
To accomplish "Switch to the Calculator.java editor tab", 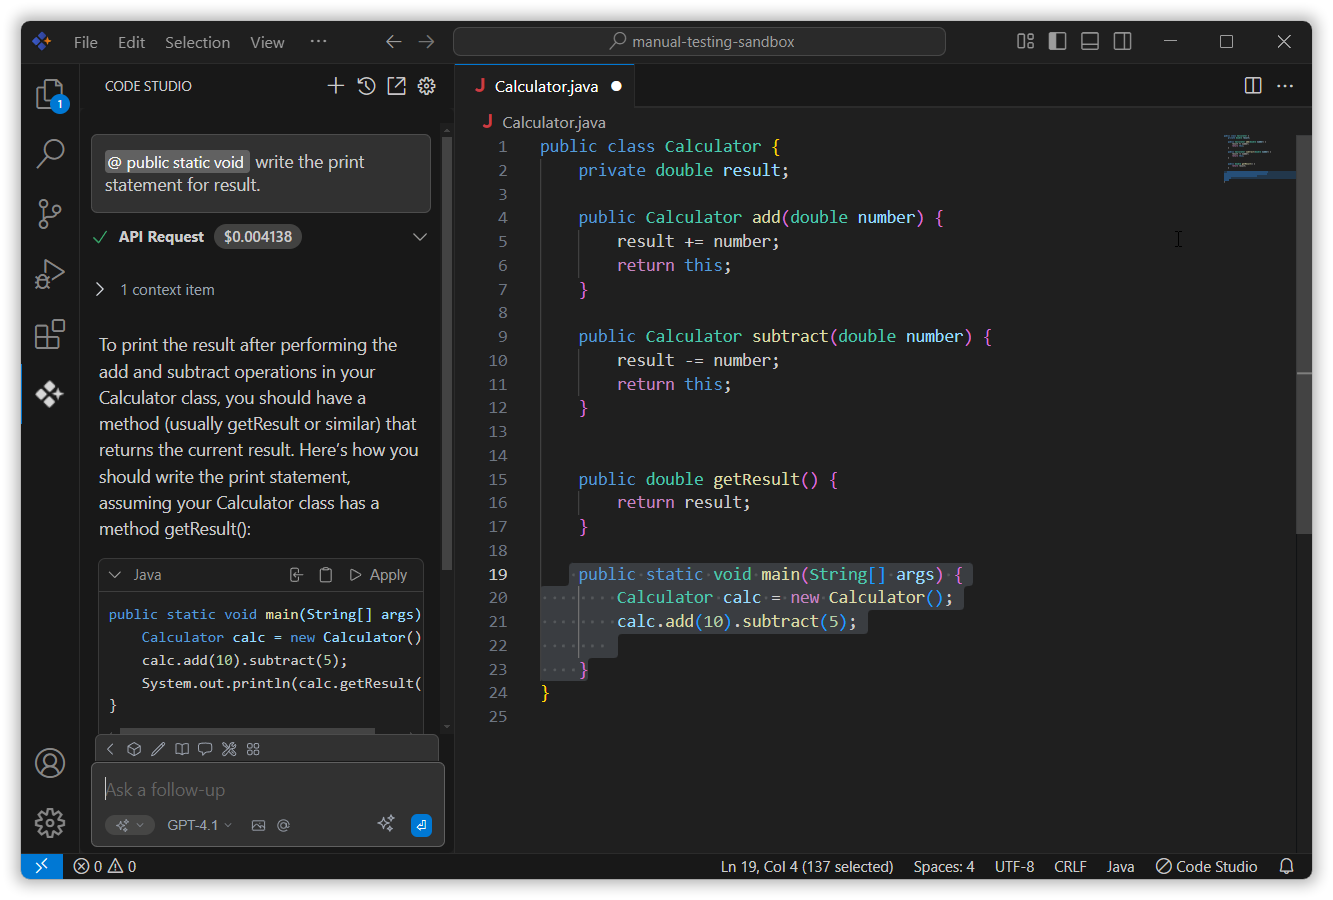I will click(x=546, y=86).
